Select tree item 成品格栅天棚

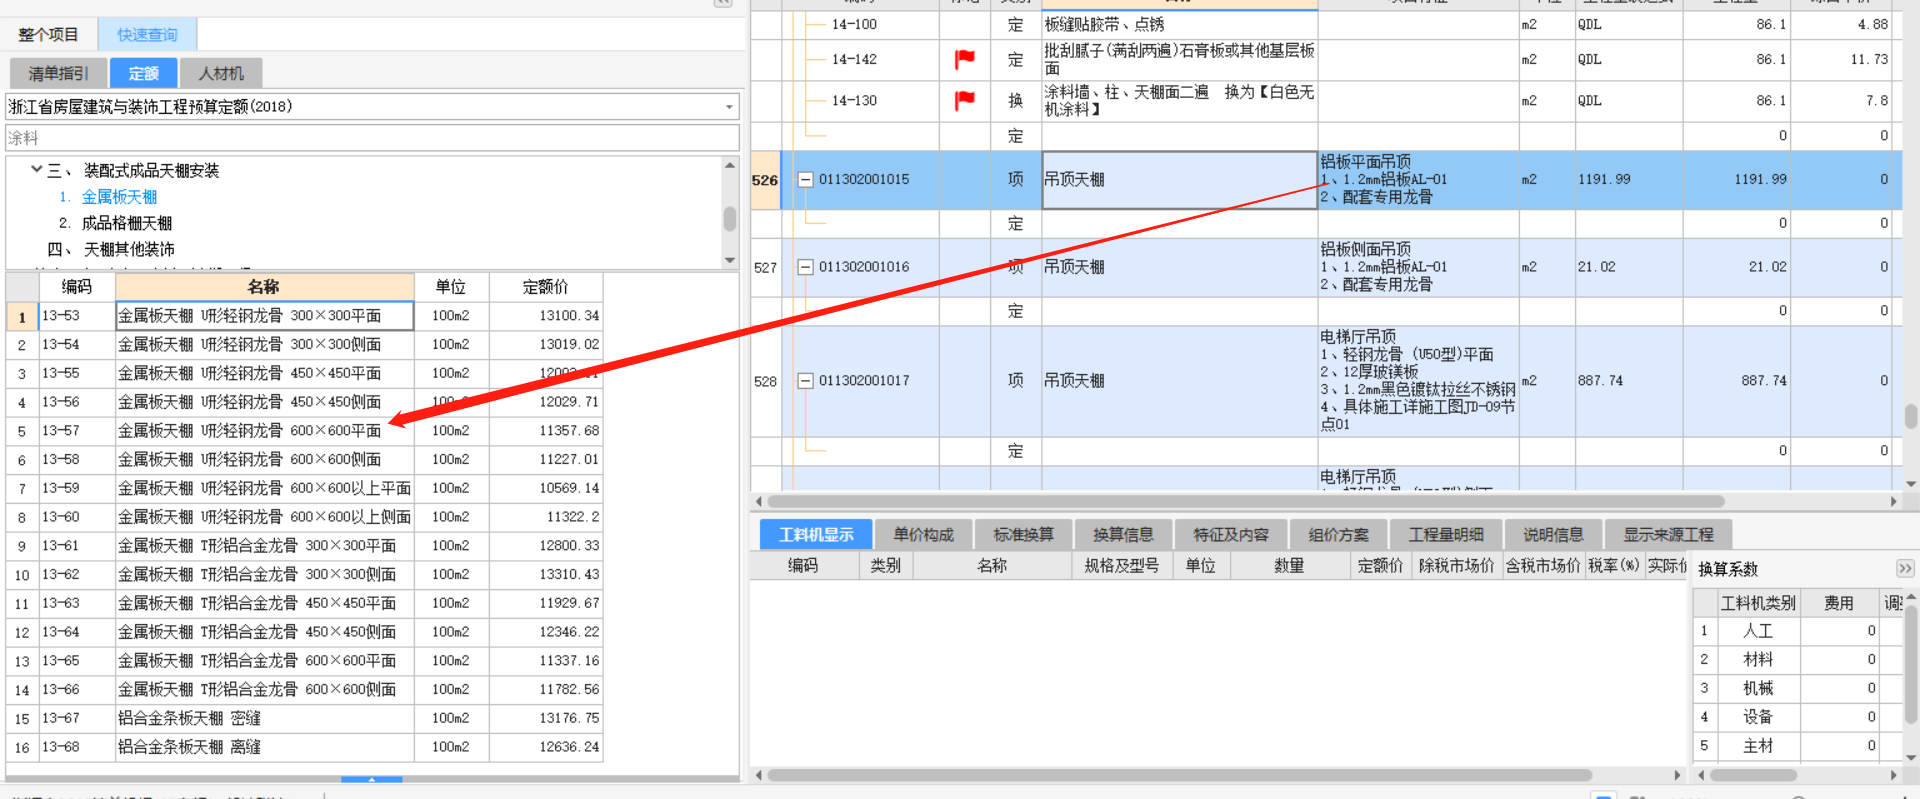pos(127,223)
